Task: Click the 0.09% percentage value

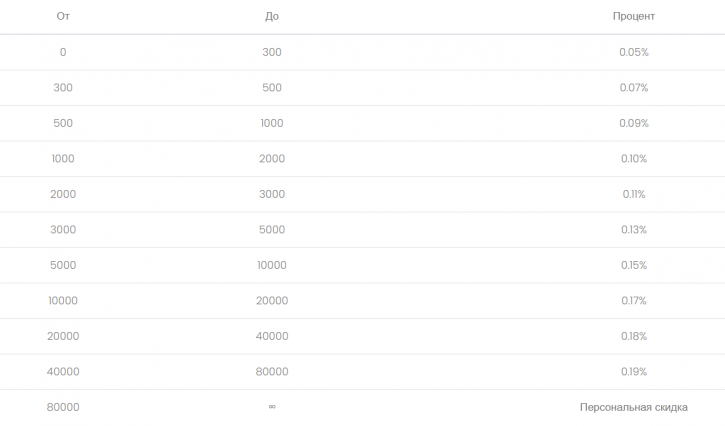Action: [634, 123]
